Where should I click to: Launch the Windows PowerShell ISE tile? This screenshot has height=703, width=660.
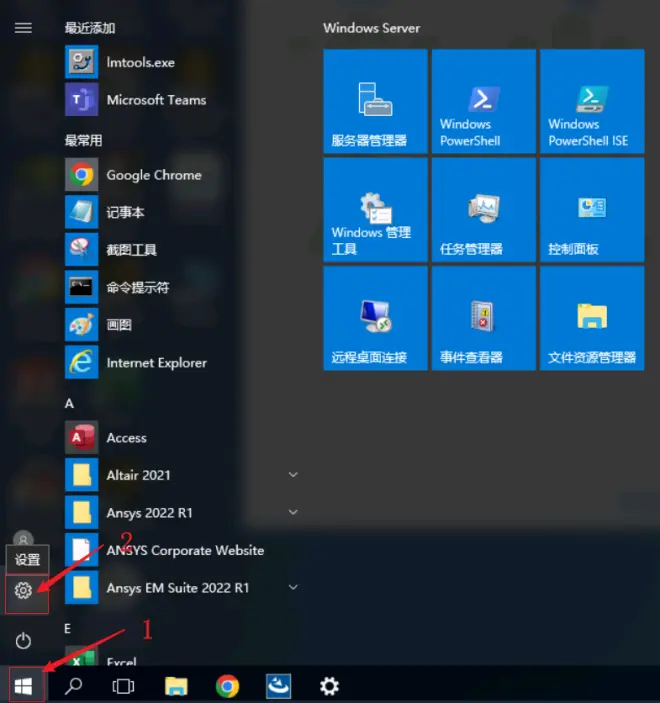tap(592, 101)
